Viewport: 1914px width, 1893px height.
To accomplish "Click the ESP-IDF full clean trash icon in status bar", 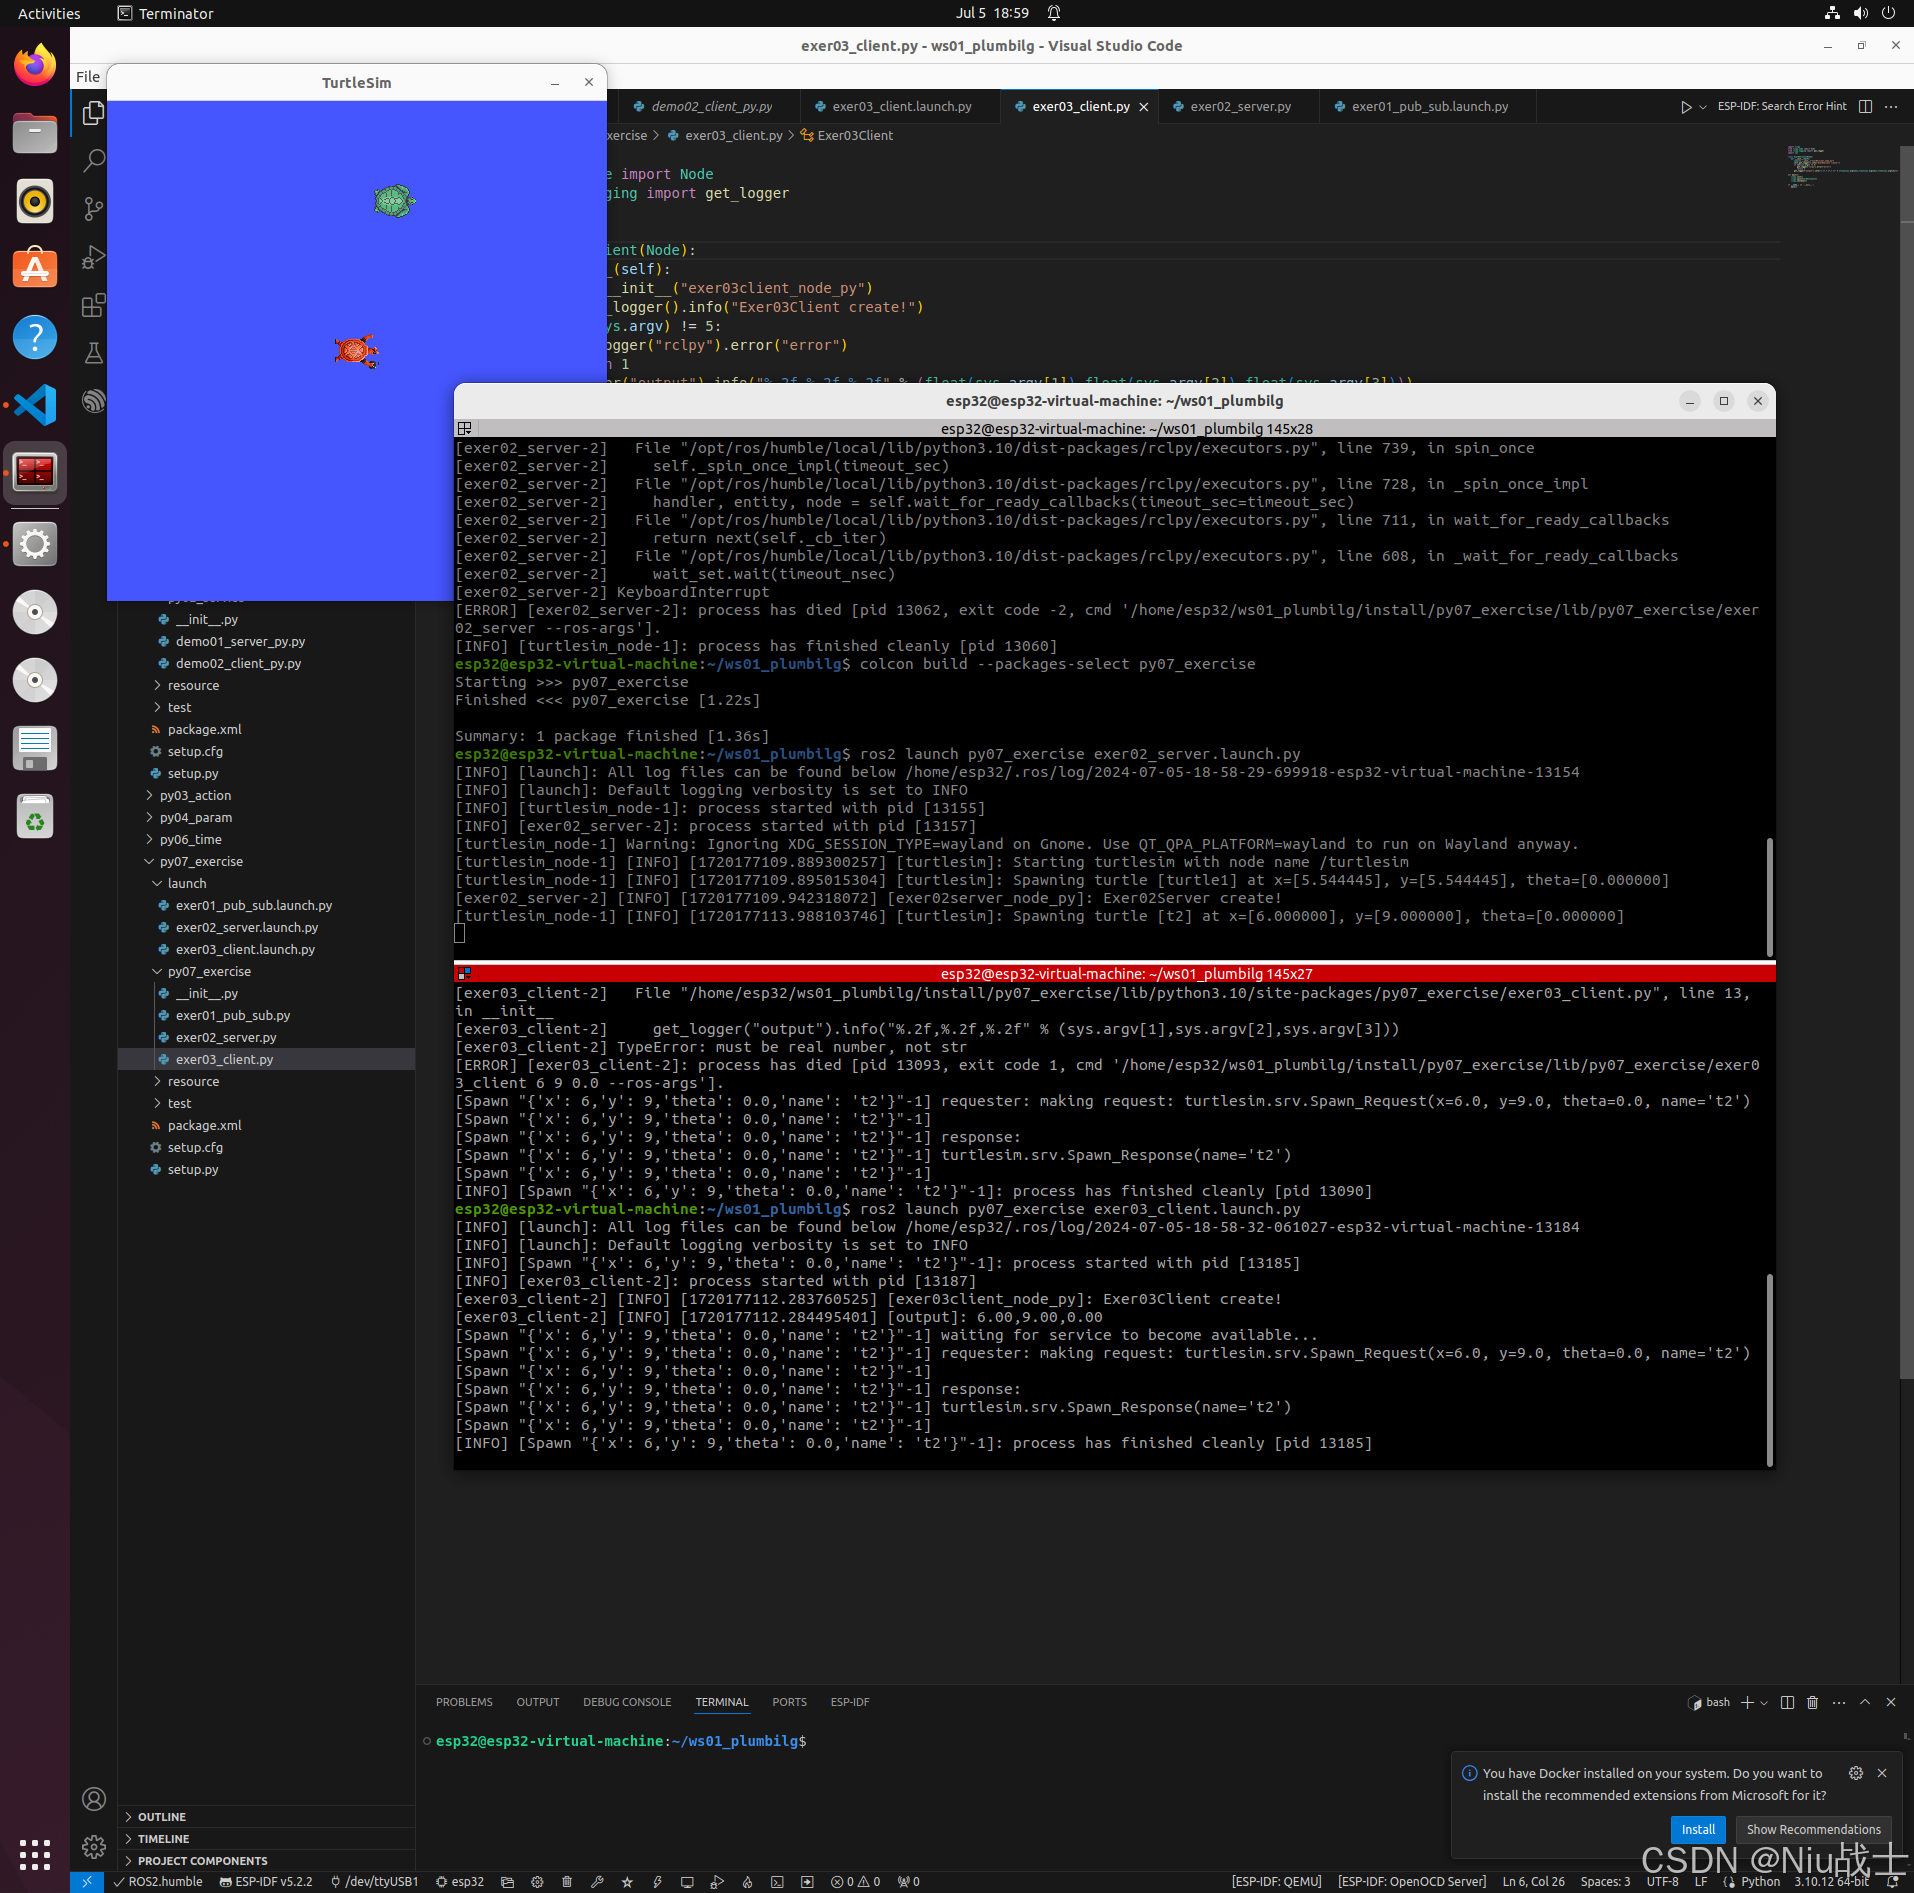I will (567, 1882).
